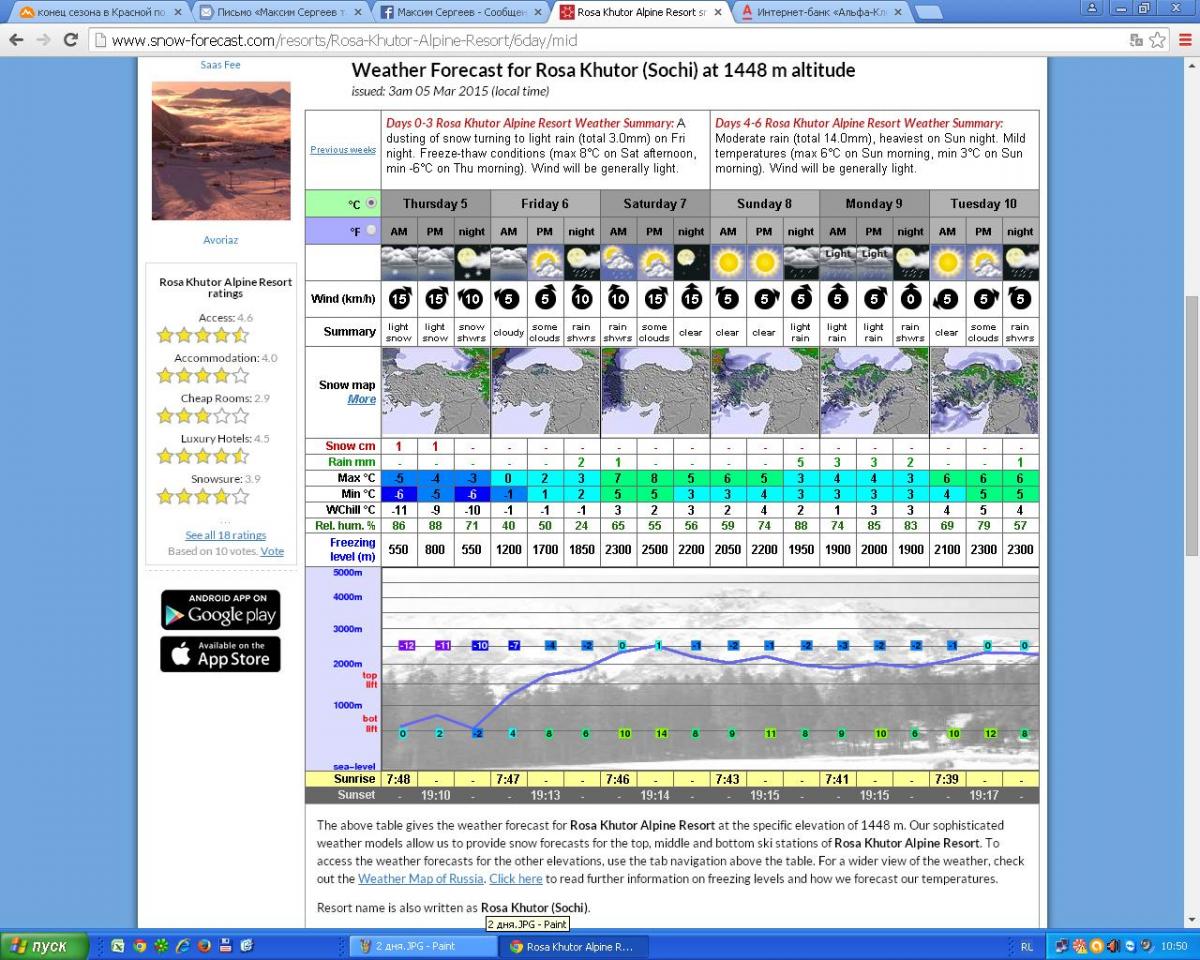
Task: Click the Monday AM light rain weather icon
Action: (838, 262)
